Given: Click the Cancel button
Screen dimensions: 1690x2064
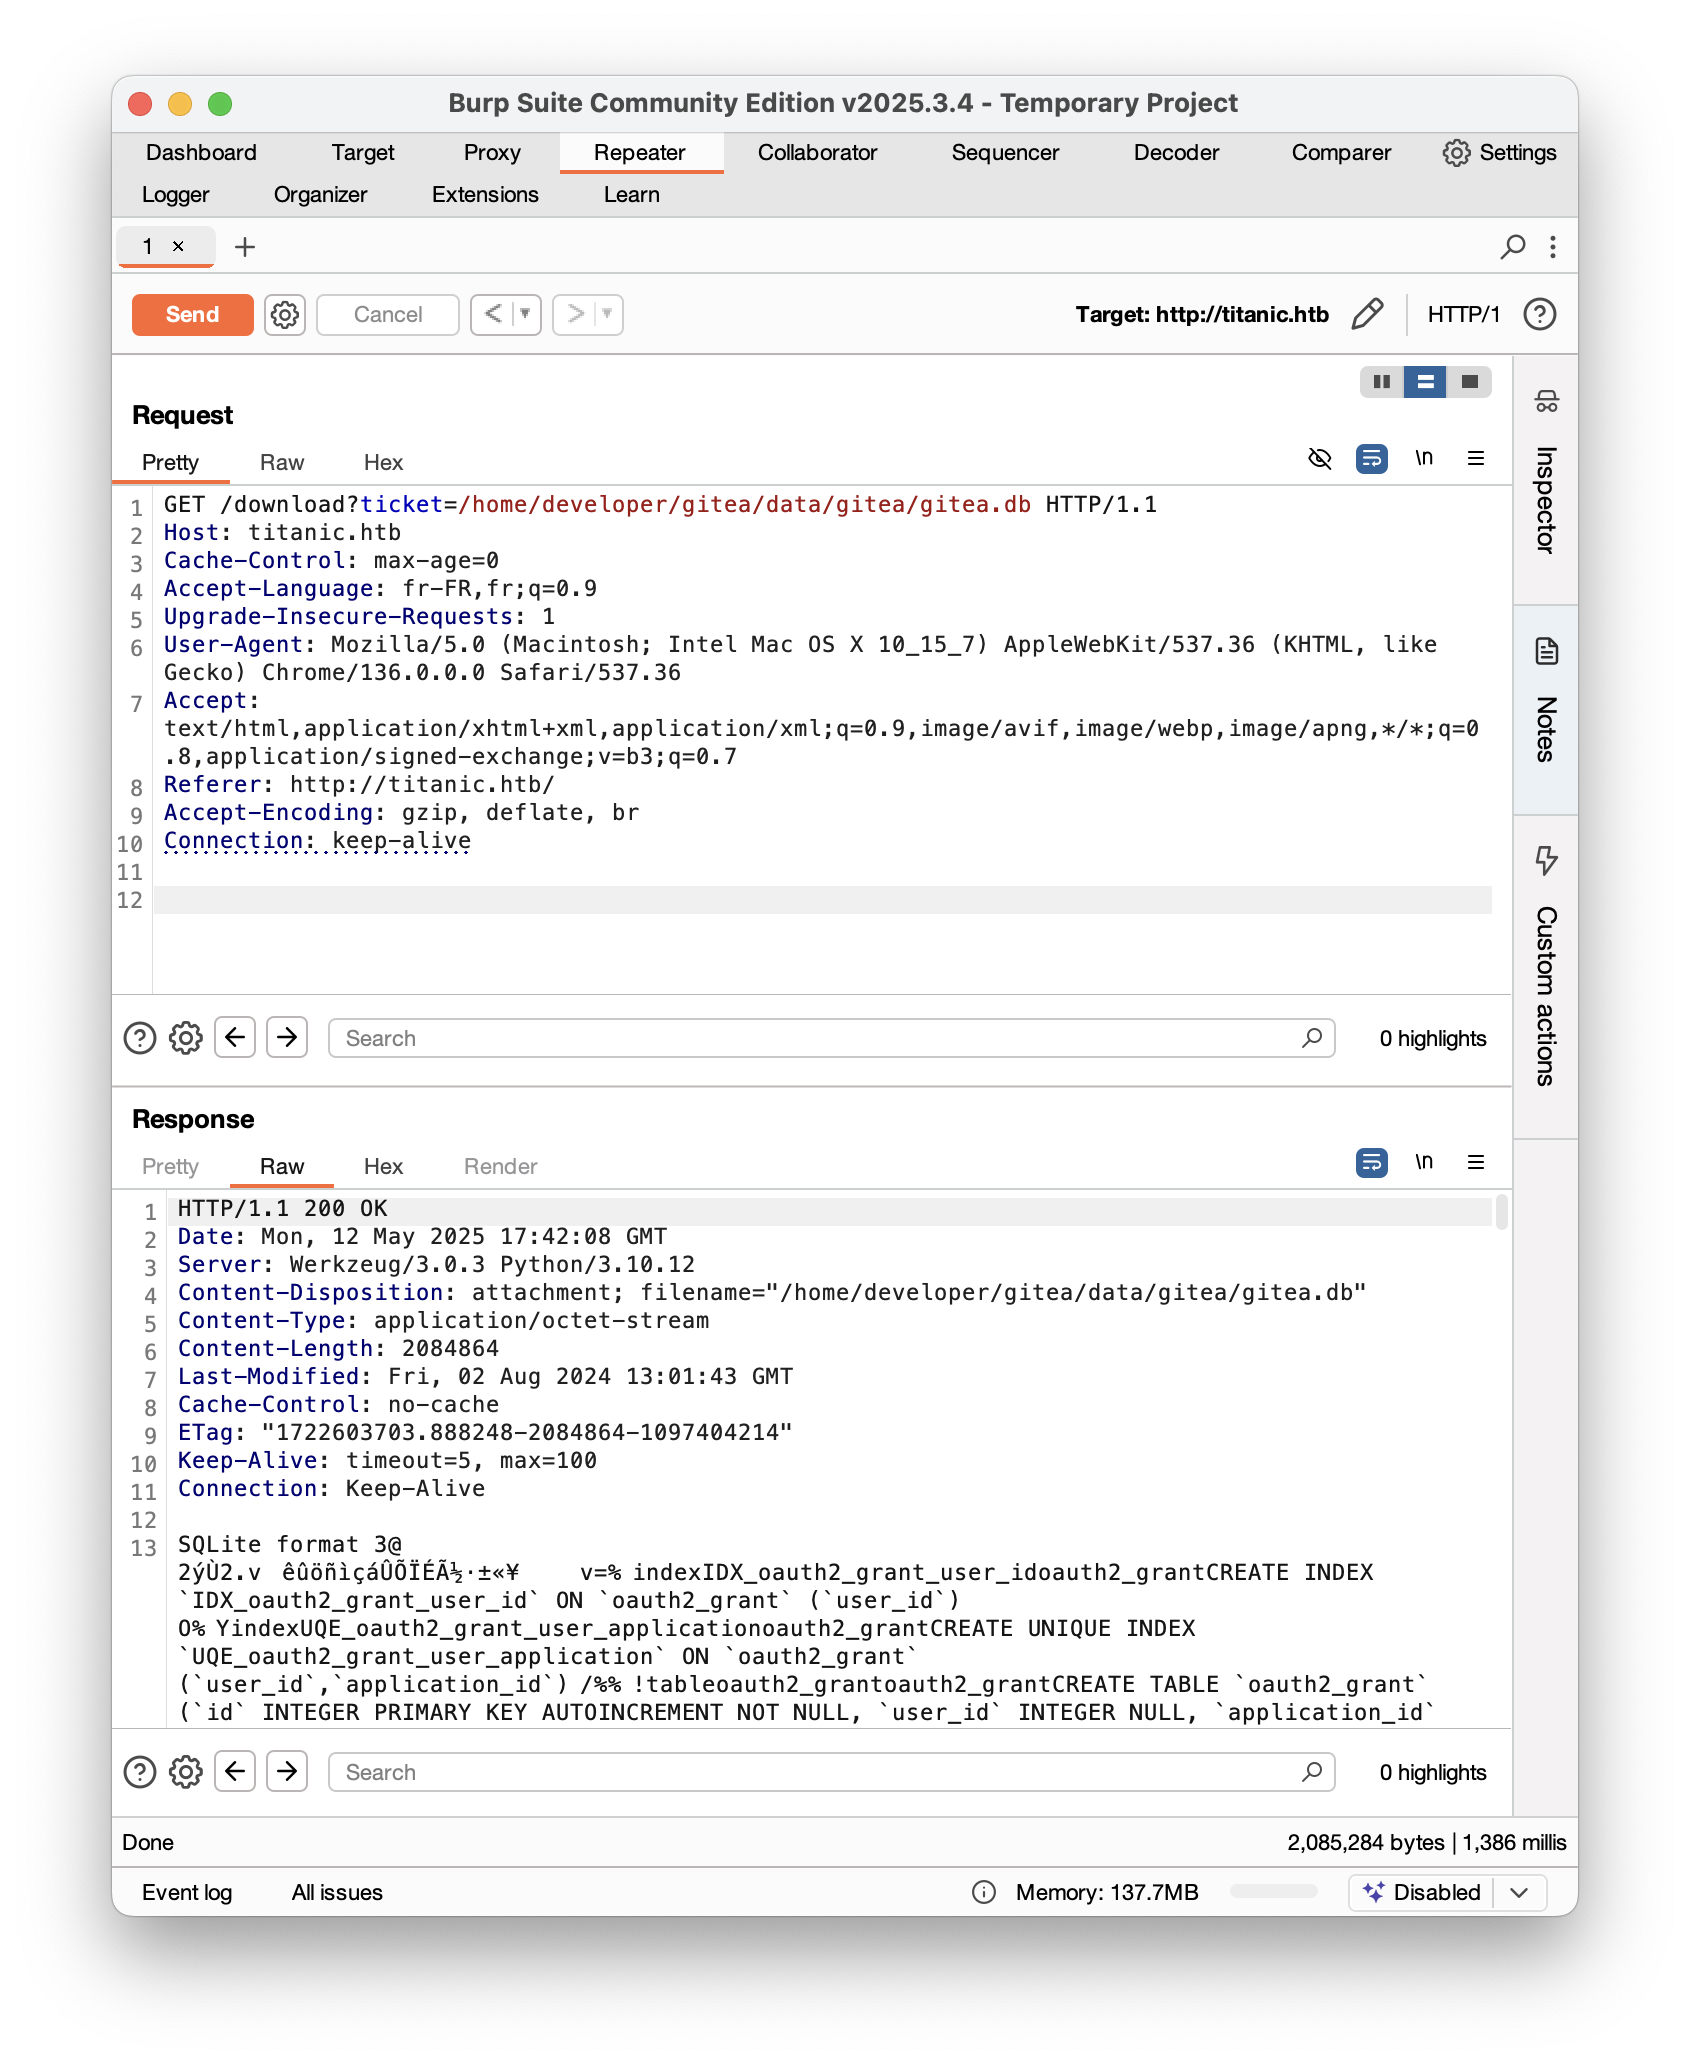Looking at the screenshot, I should tap(388, 315).
